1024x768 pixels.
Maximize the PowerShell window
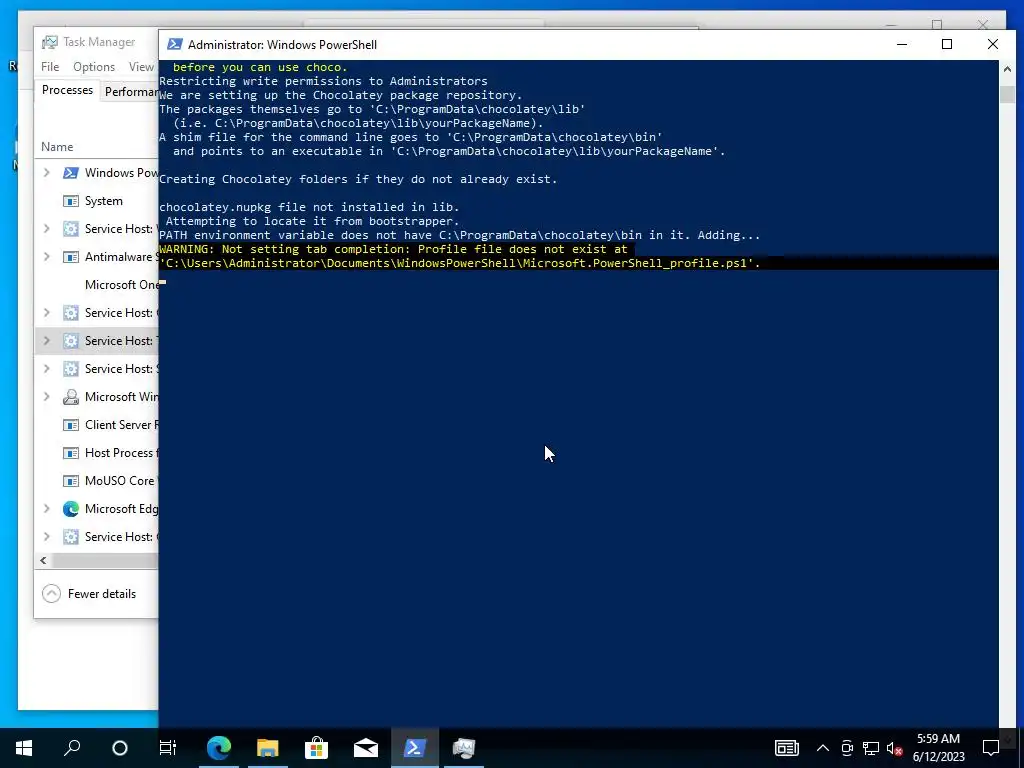tap(947, 44)
